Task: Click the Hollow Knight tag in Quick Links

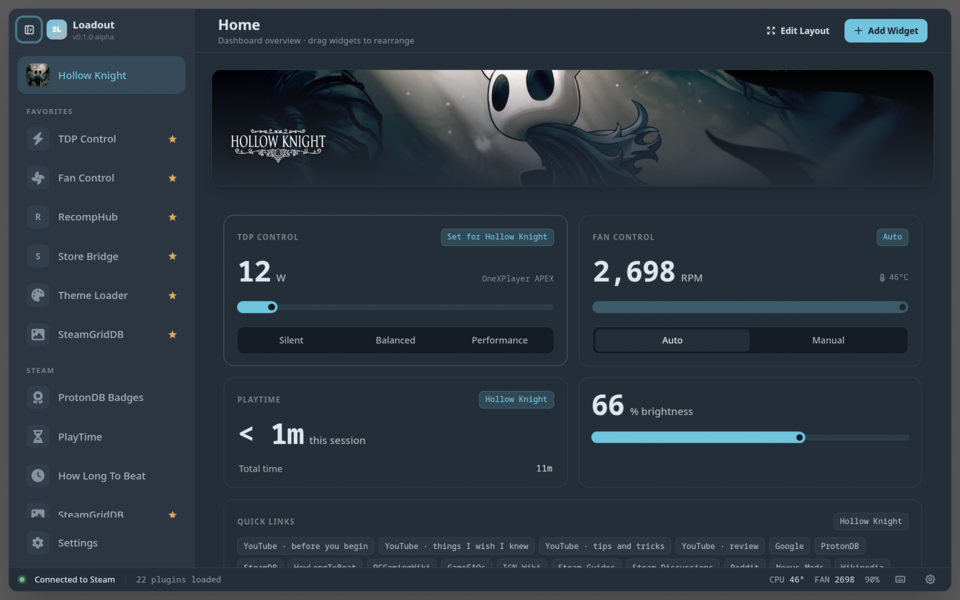Action: (x=870, y=521)
